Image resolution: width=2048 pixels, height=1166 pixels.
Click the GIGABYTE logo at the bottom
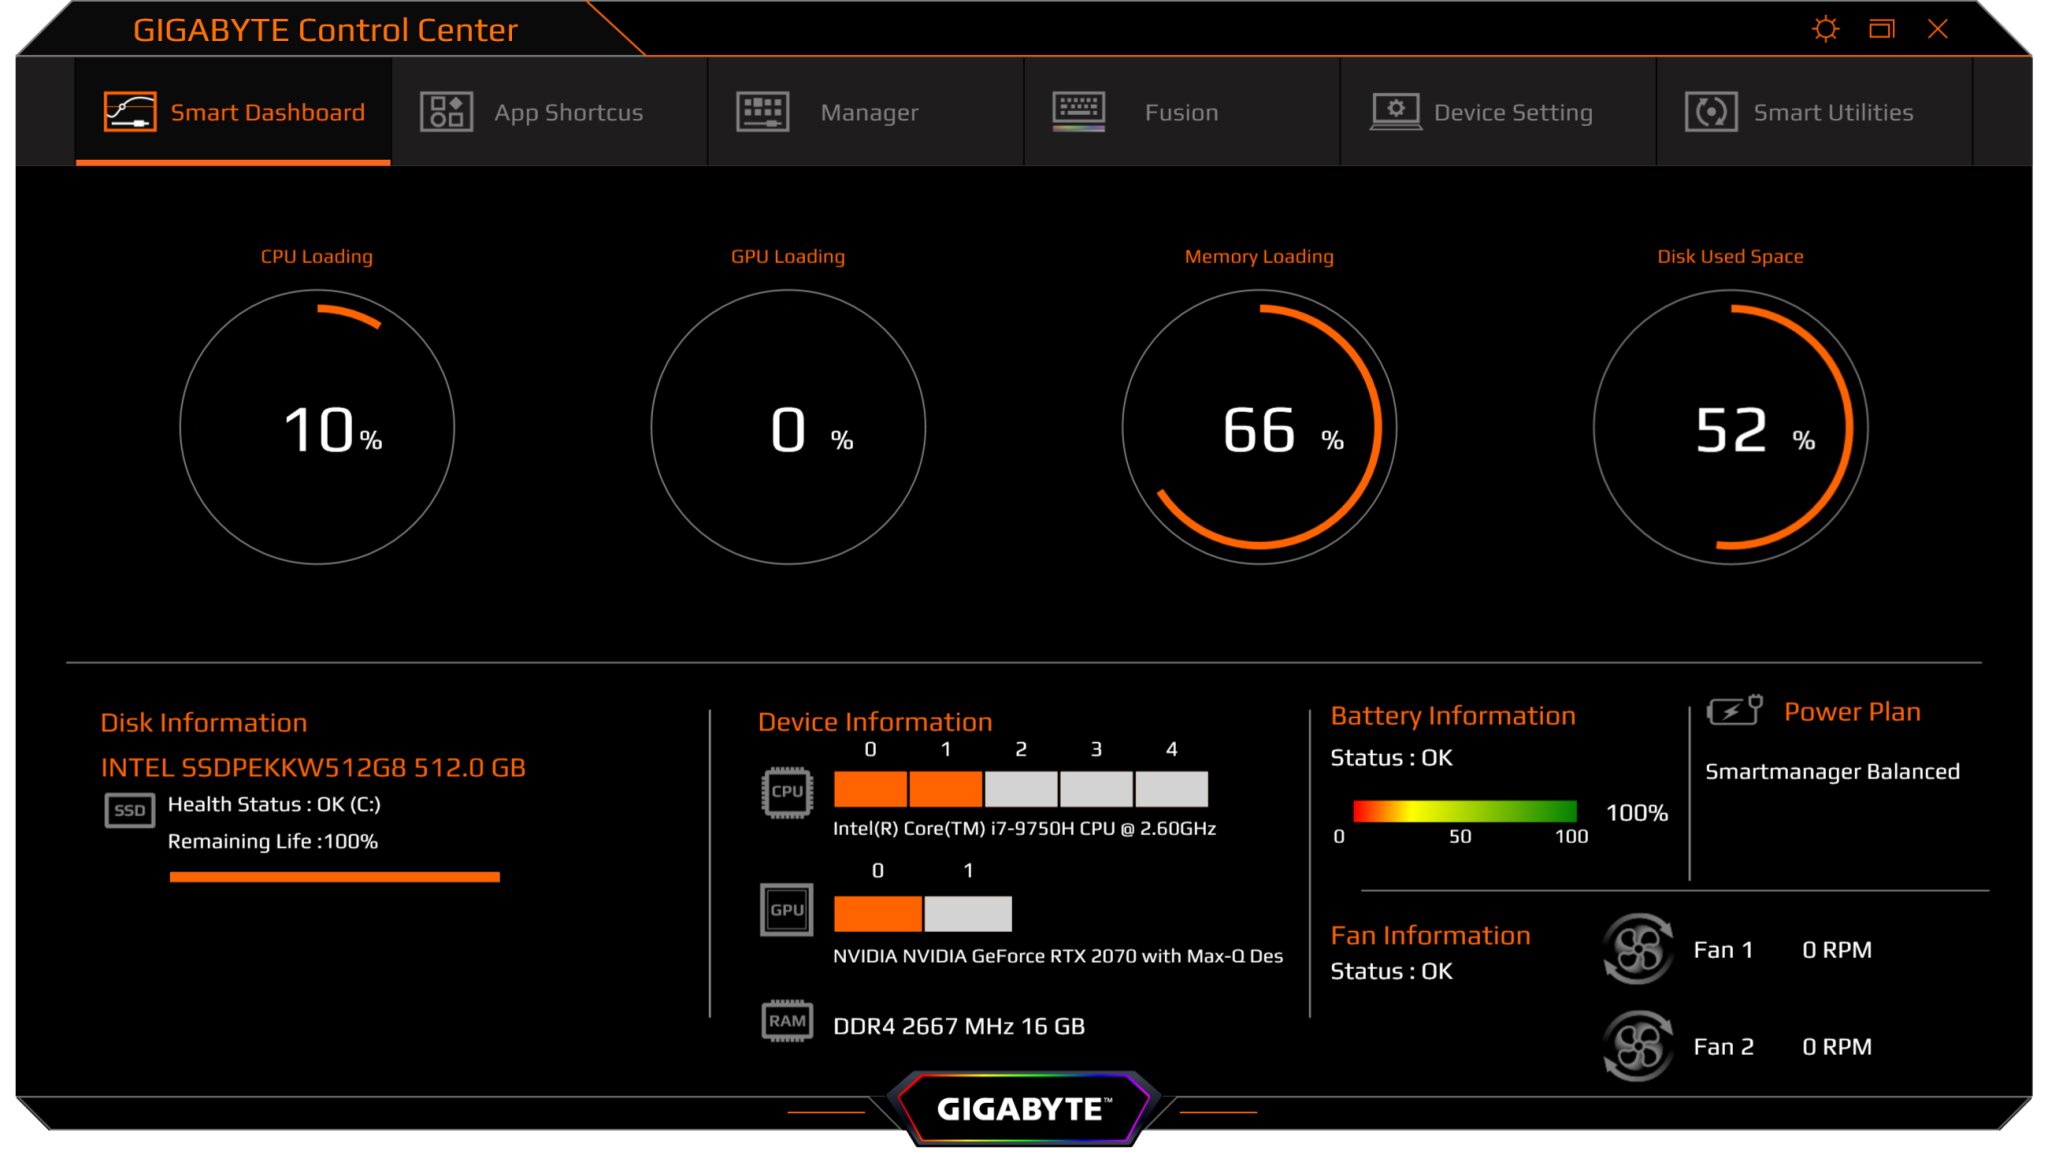(1024, 1108)
